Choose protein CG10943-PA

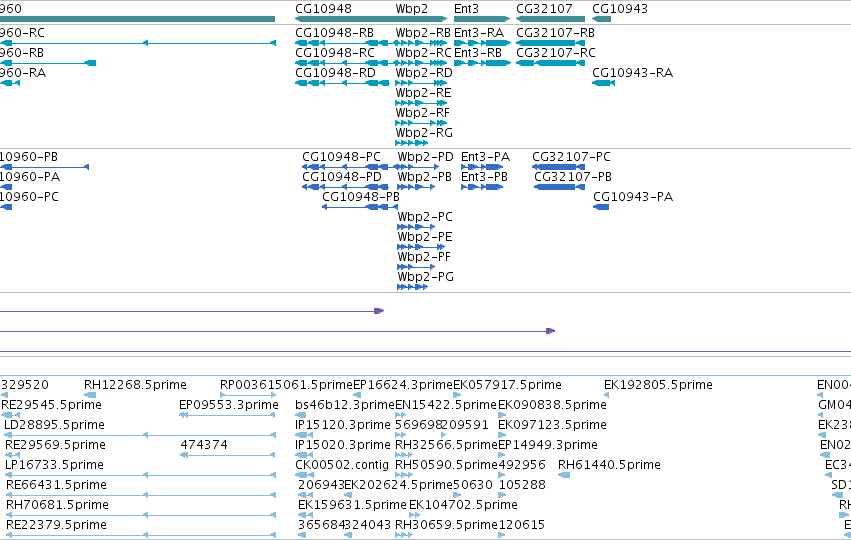tap(633, 197)
